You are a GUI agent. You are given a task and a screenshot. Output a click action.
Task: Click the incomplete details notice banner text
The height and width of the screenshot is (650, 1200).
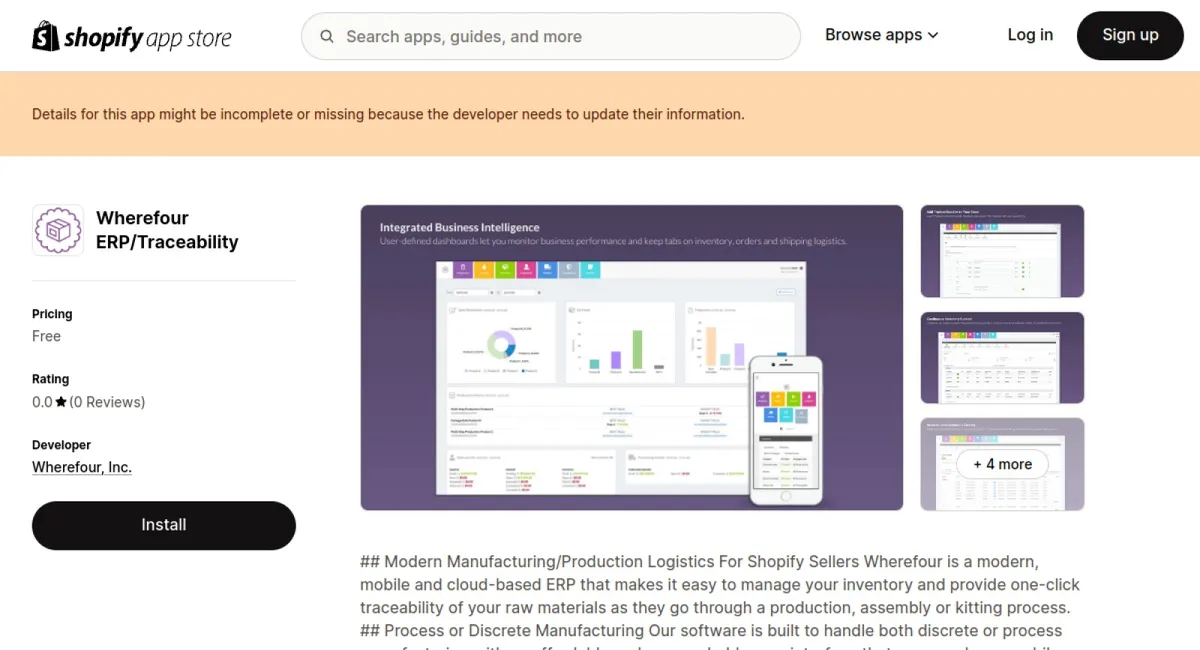click(388, 114)
